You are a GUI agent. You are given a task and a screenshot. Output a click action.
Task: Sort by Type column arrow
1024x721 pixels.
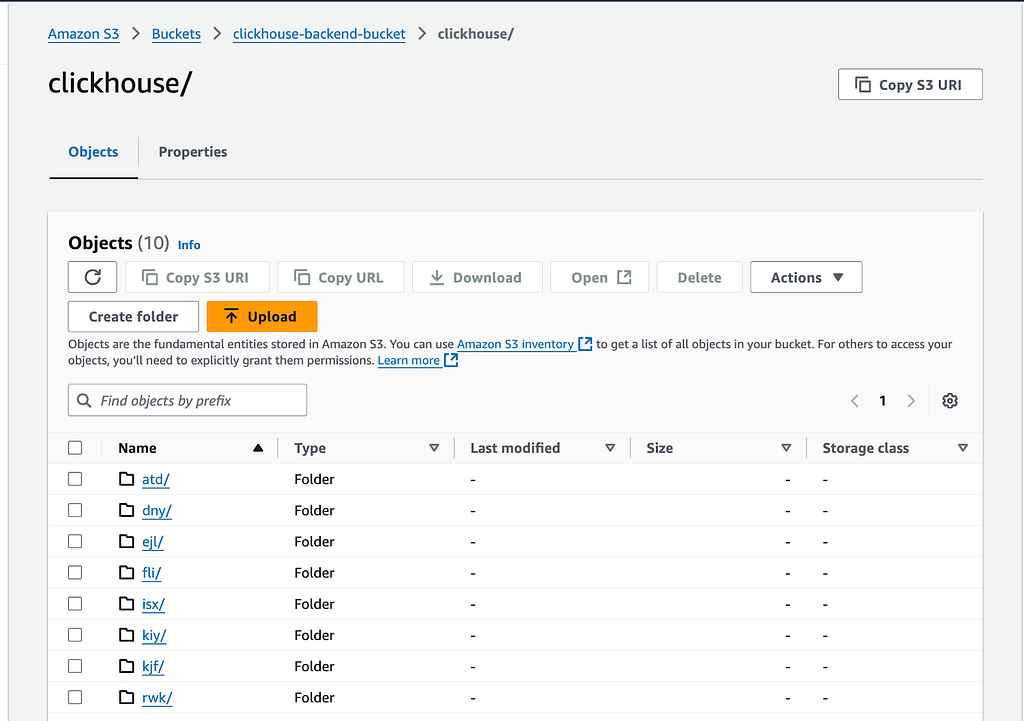[x=434, y=448]
